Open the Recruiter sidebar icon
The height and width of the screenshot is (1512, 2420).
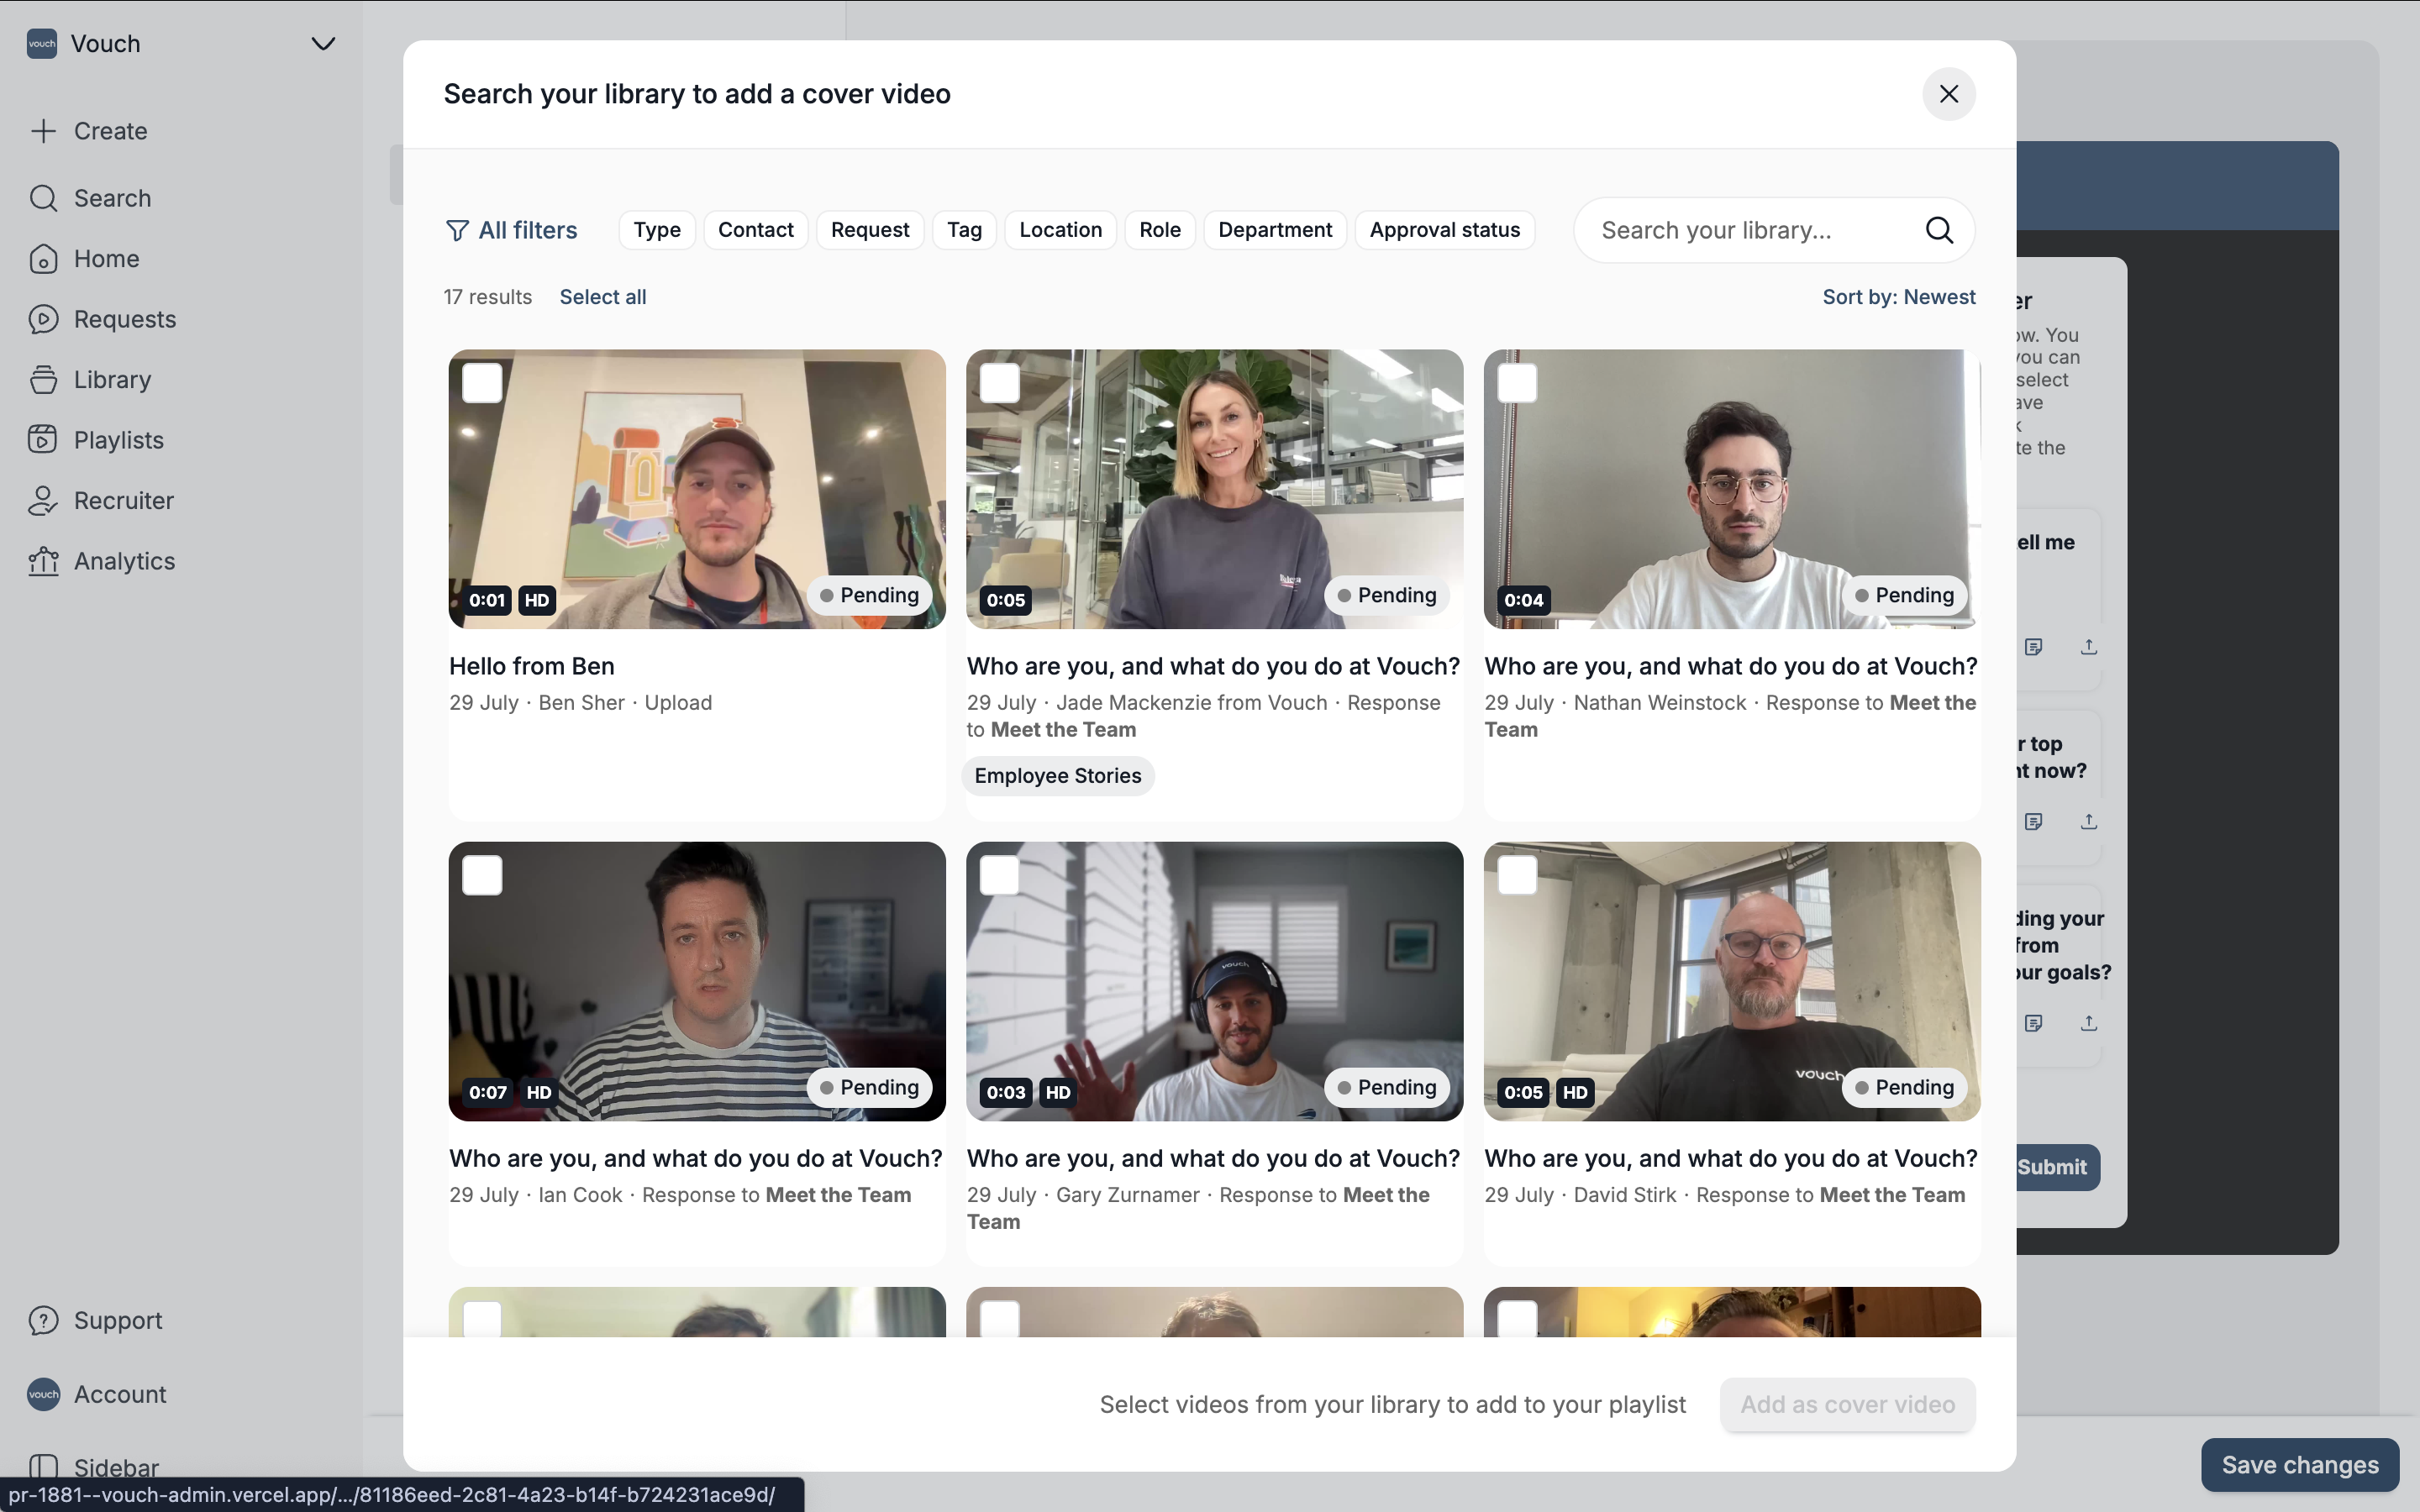43,501
